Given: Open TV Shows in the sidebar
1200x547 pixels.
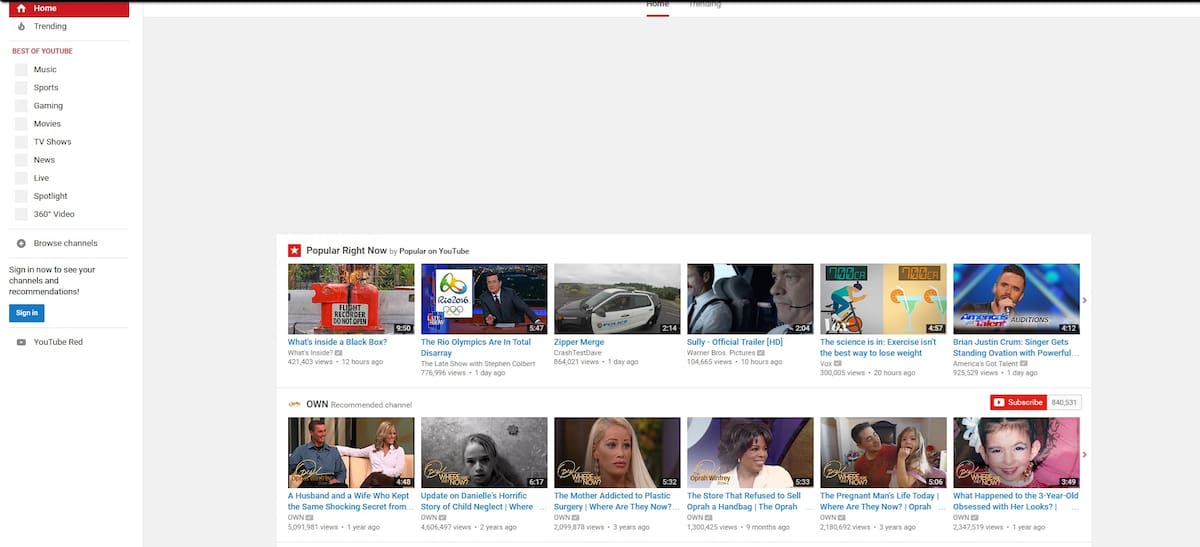Looking at the screenshot, I should click(x=53, y=142).
